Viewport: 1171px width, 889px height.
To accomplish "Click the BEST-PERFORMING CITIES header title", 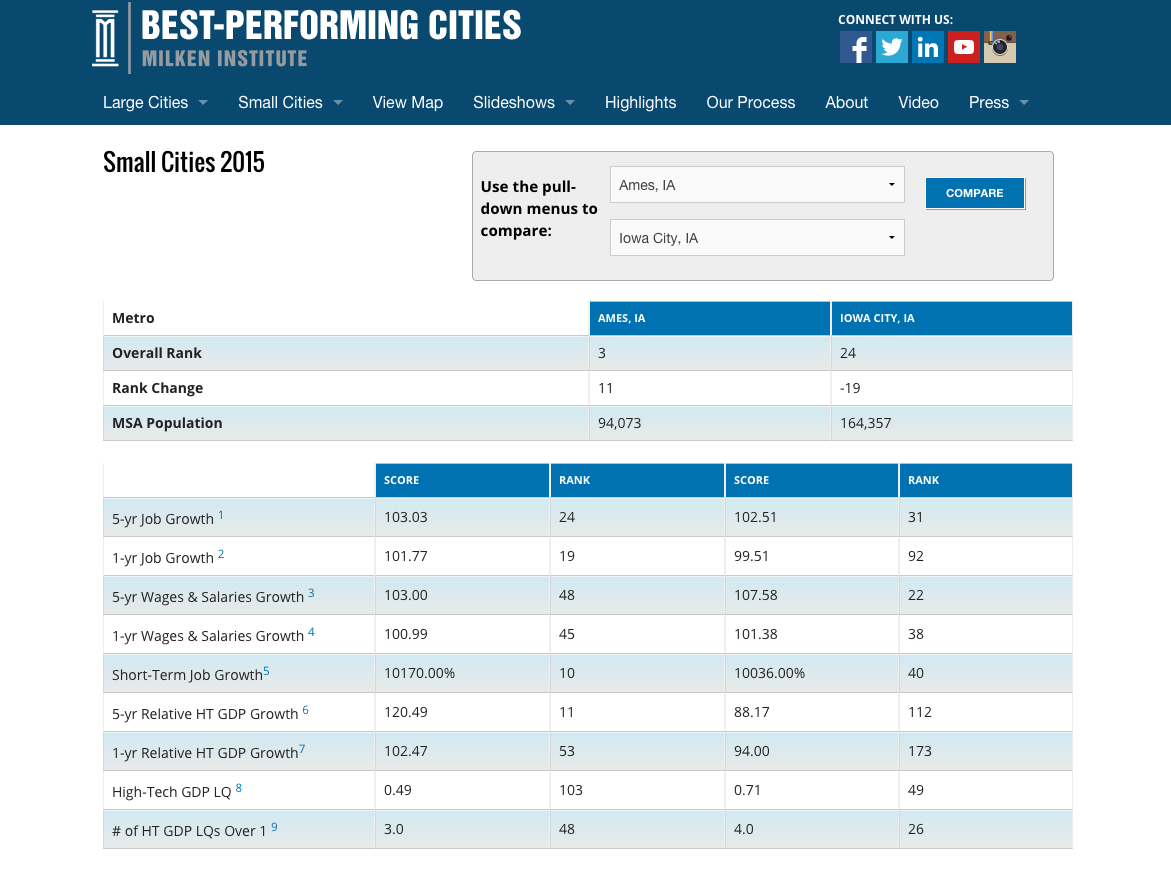I will coord(330,26).
